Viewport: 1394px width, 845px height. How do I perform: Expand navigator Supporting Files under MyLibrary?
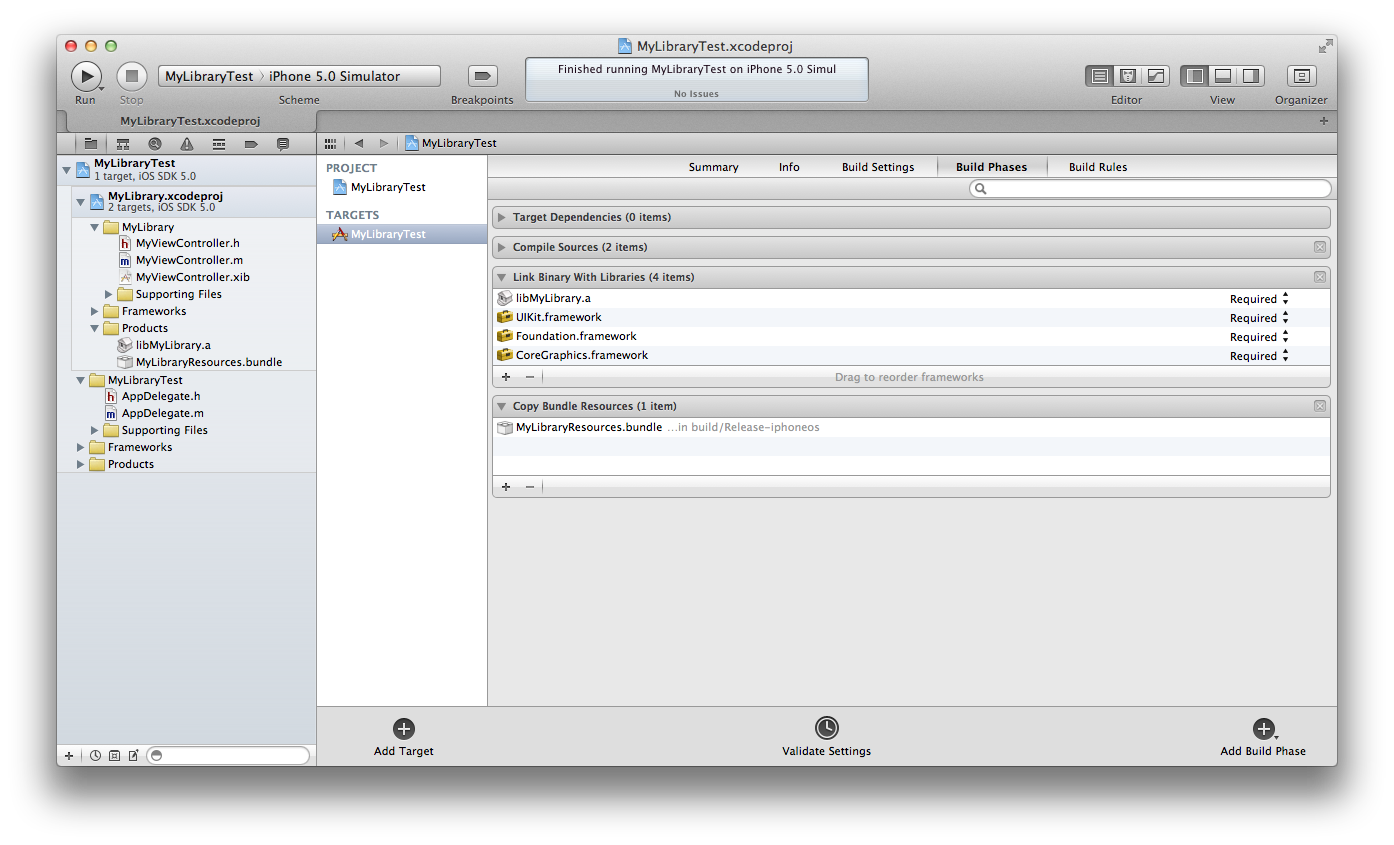pos(109,294)
